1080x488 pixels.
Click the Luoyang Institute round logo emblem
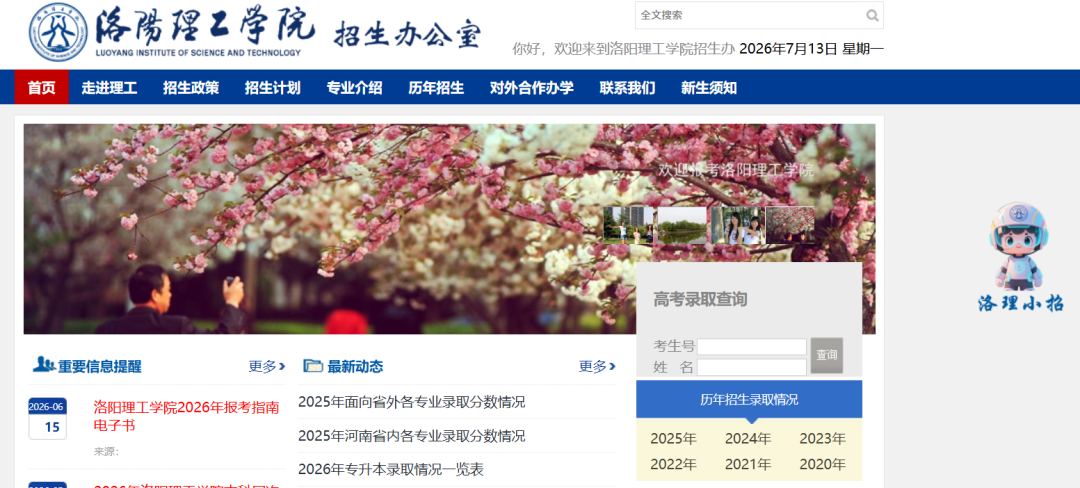click(59, 32)
